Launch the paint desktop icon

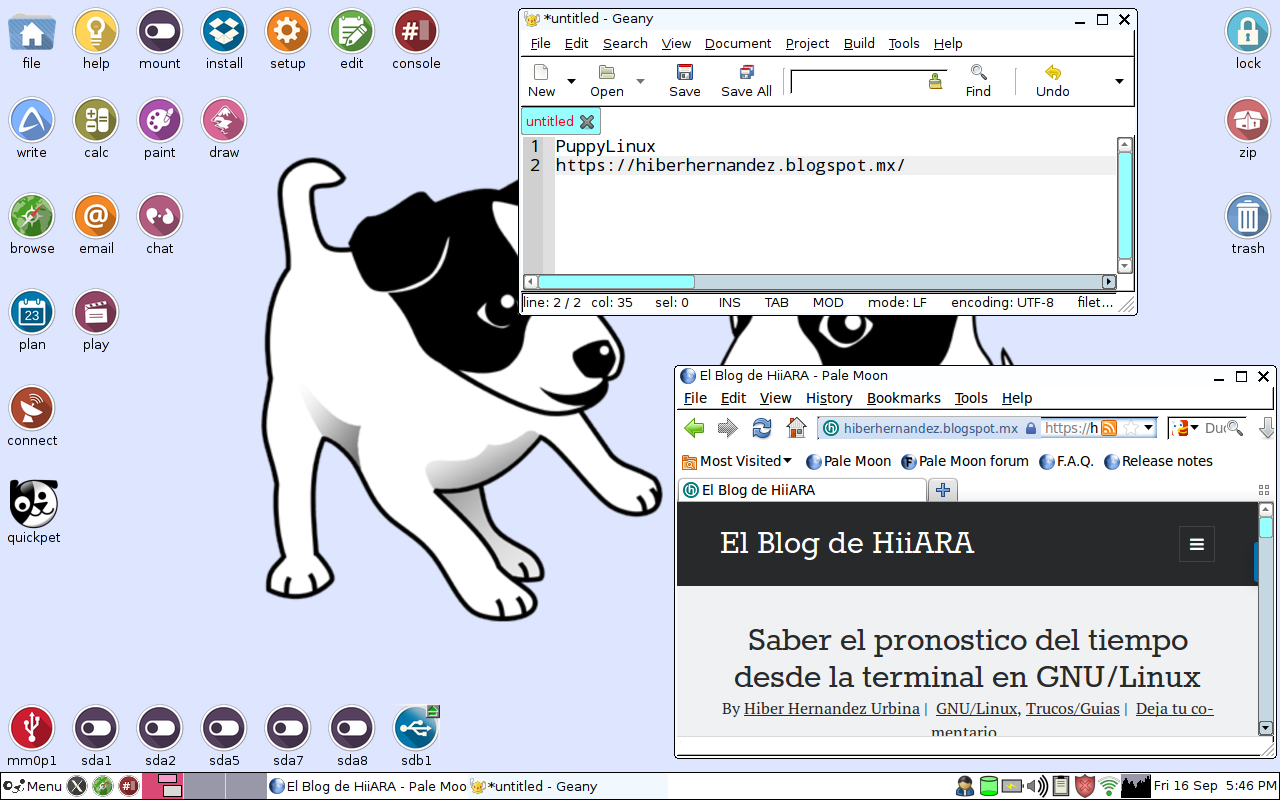(x=160, y=130)
